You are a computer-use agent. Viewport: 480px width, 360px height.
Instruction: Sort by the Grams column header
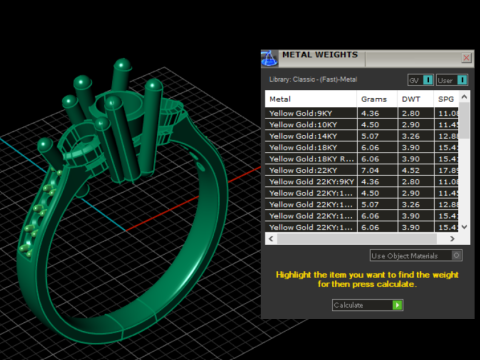point(377,99)
